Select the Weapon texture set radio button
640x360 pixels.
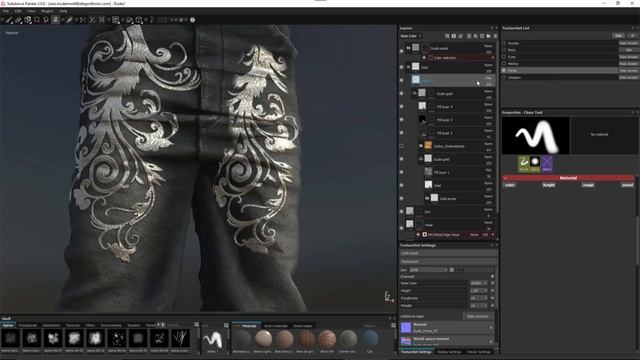[x=504, y=77]
